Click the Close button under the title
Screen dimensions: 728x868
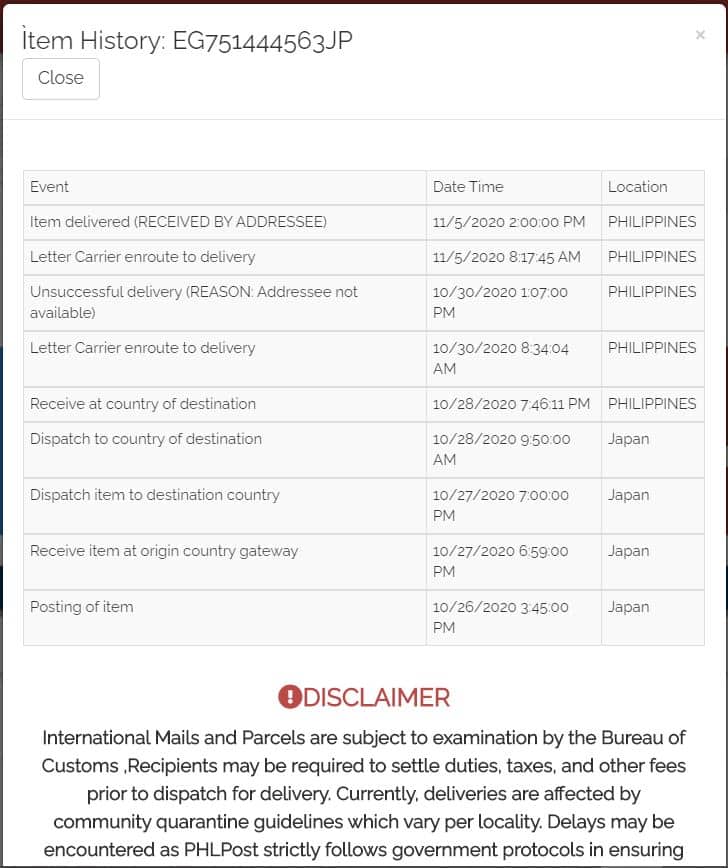pyautogui.click(x=61, y=79)
